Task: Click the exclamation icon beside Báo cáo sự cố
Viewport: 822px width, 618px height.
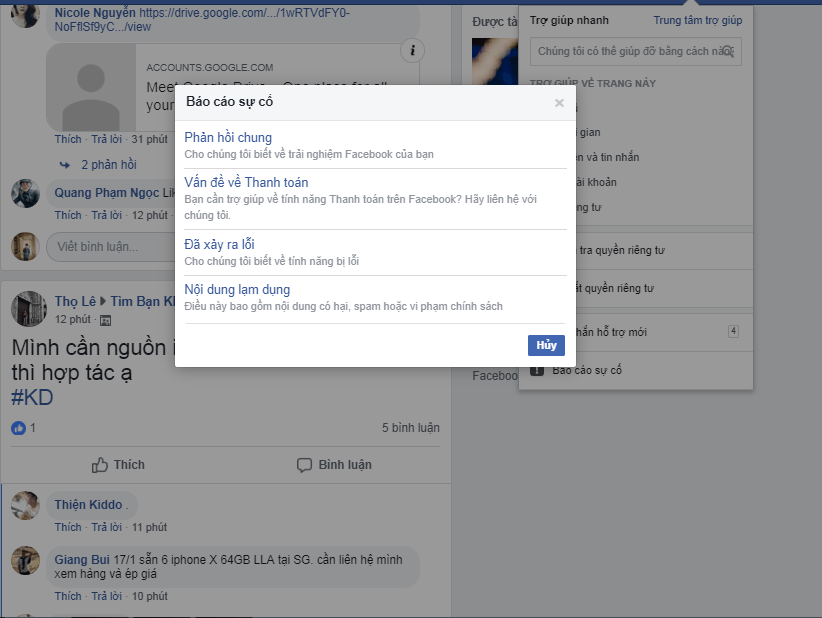Action: tap(536, 370)
